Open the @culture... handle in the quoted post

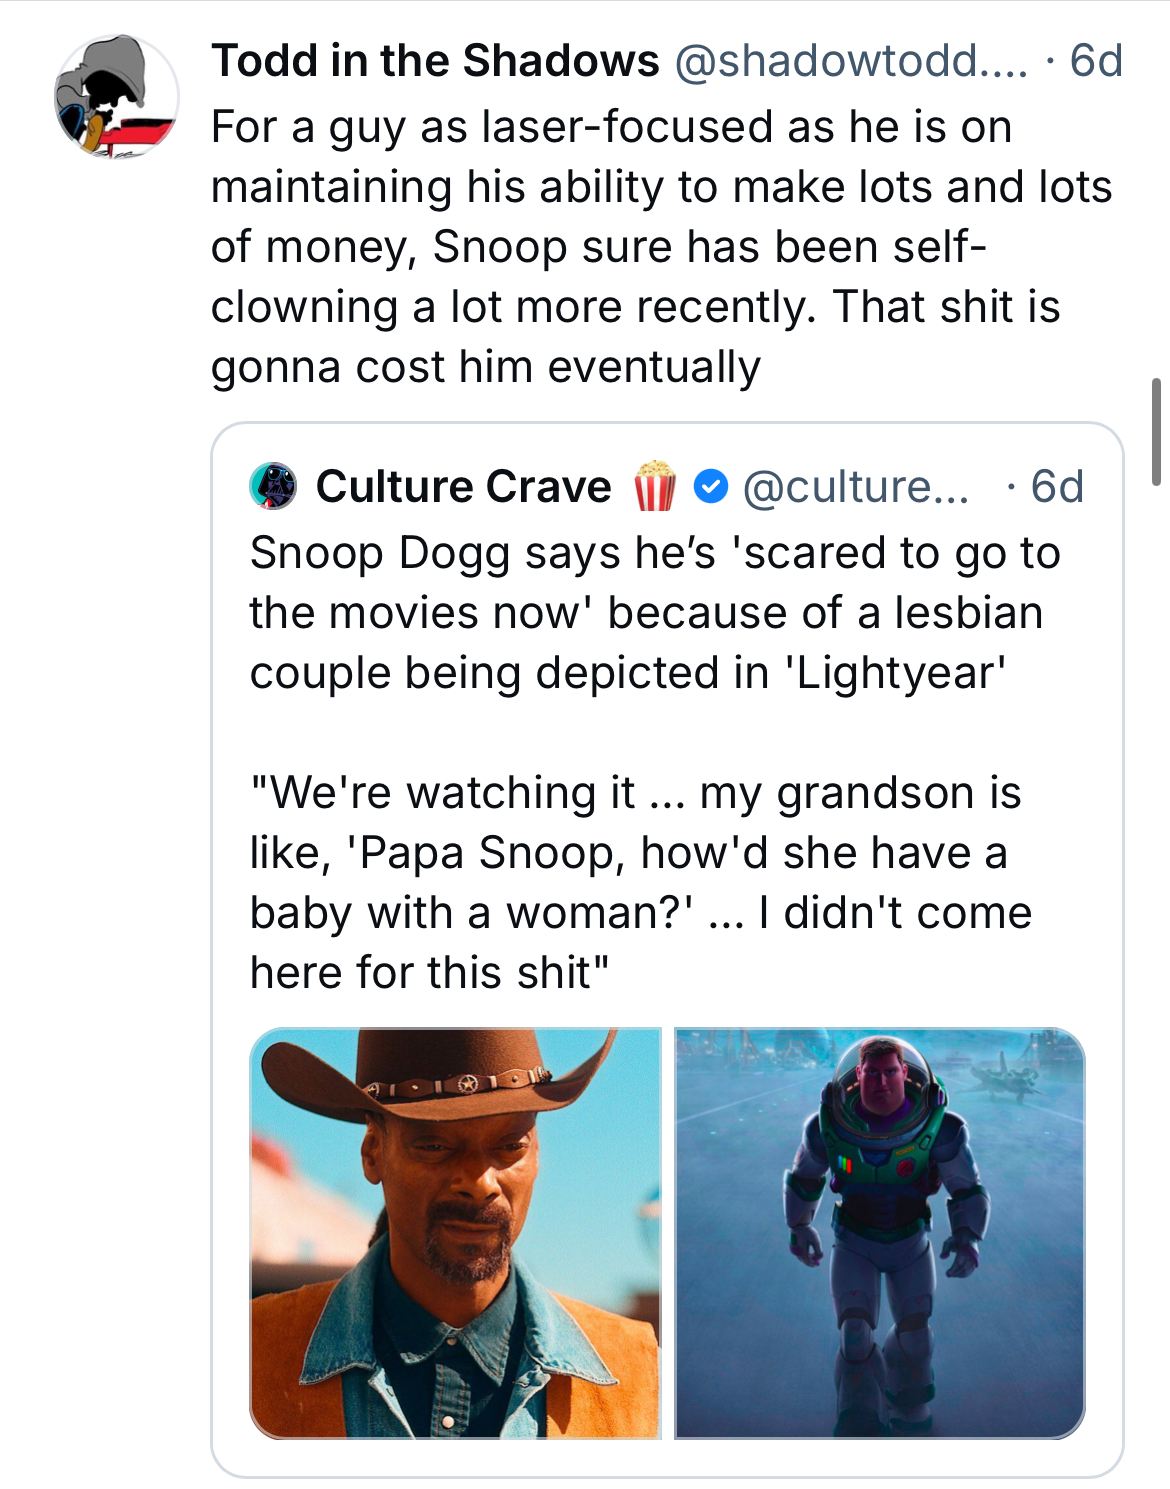coord(856,487)
